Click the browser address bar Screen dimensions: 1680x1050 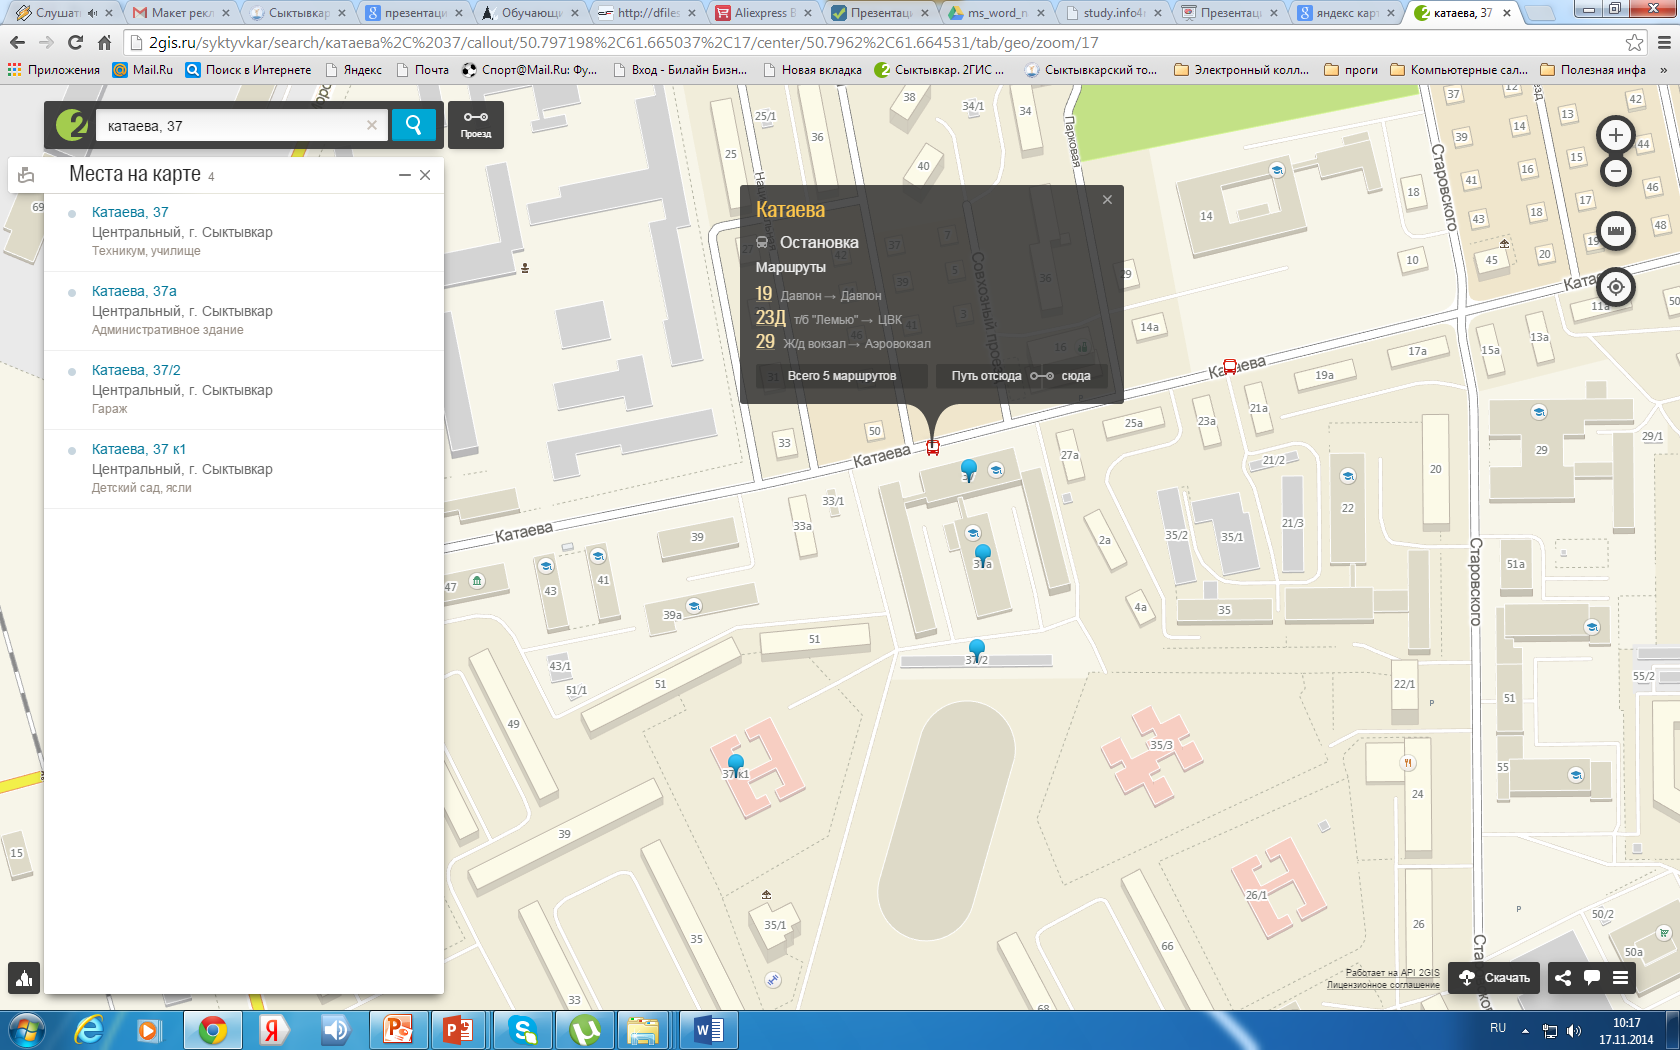[x=880, y=43]
